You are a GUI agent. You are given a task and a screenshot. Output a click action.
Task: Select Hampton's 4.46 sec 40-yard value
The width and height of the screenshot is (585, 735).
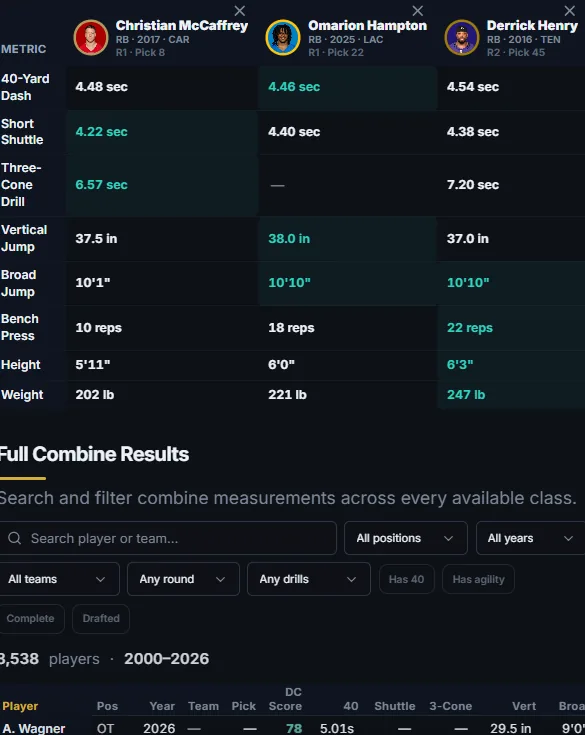tap(294, 87)
